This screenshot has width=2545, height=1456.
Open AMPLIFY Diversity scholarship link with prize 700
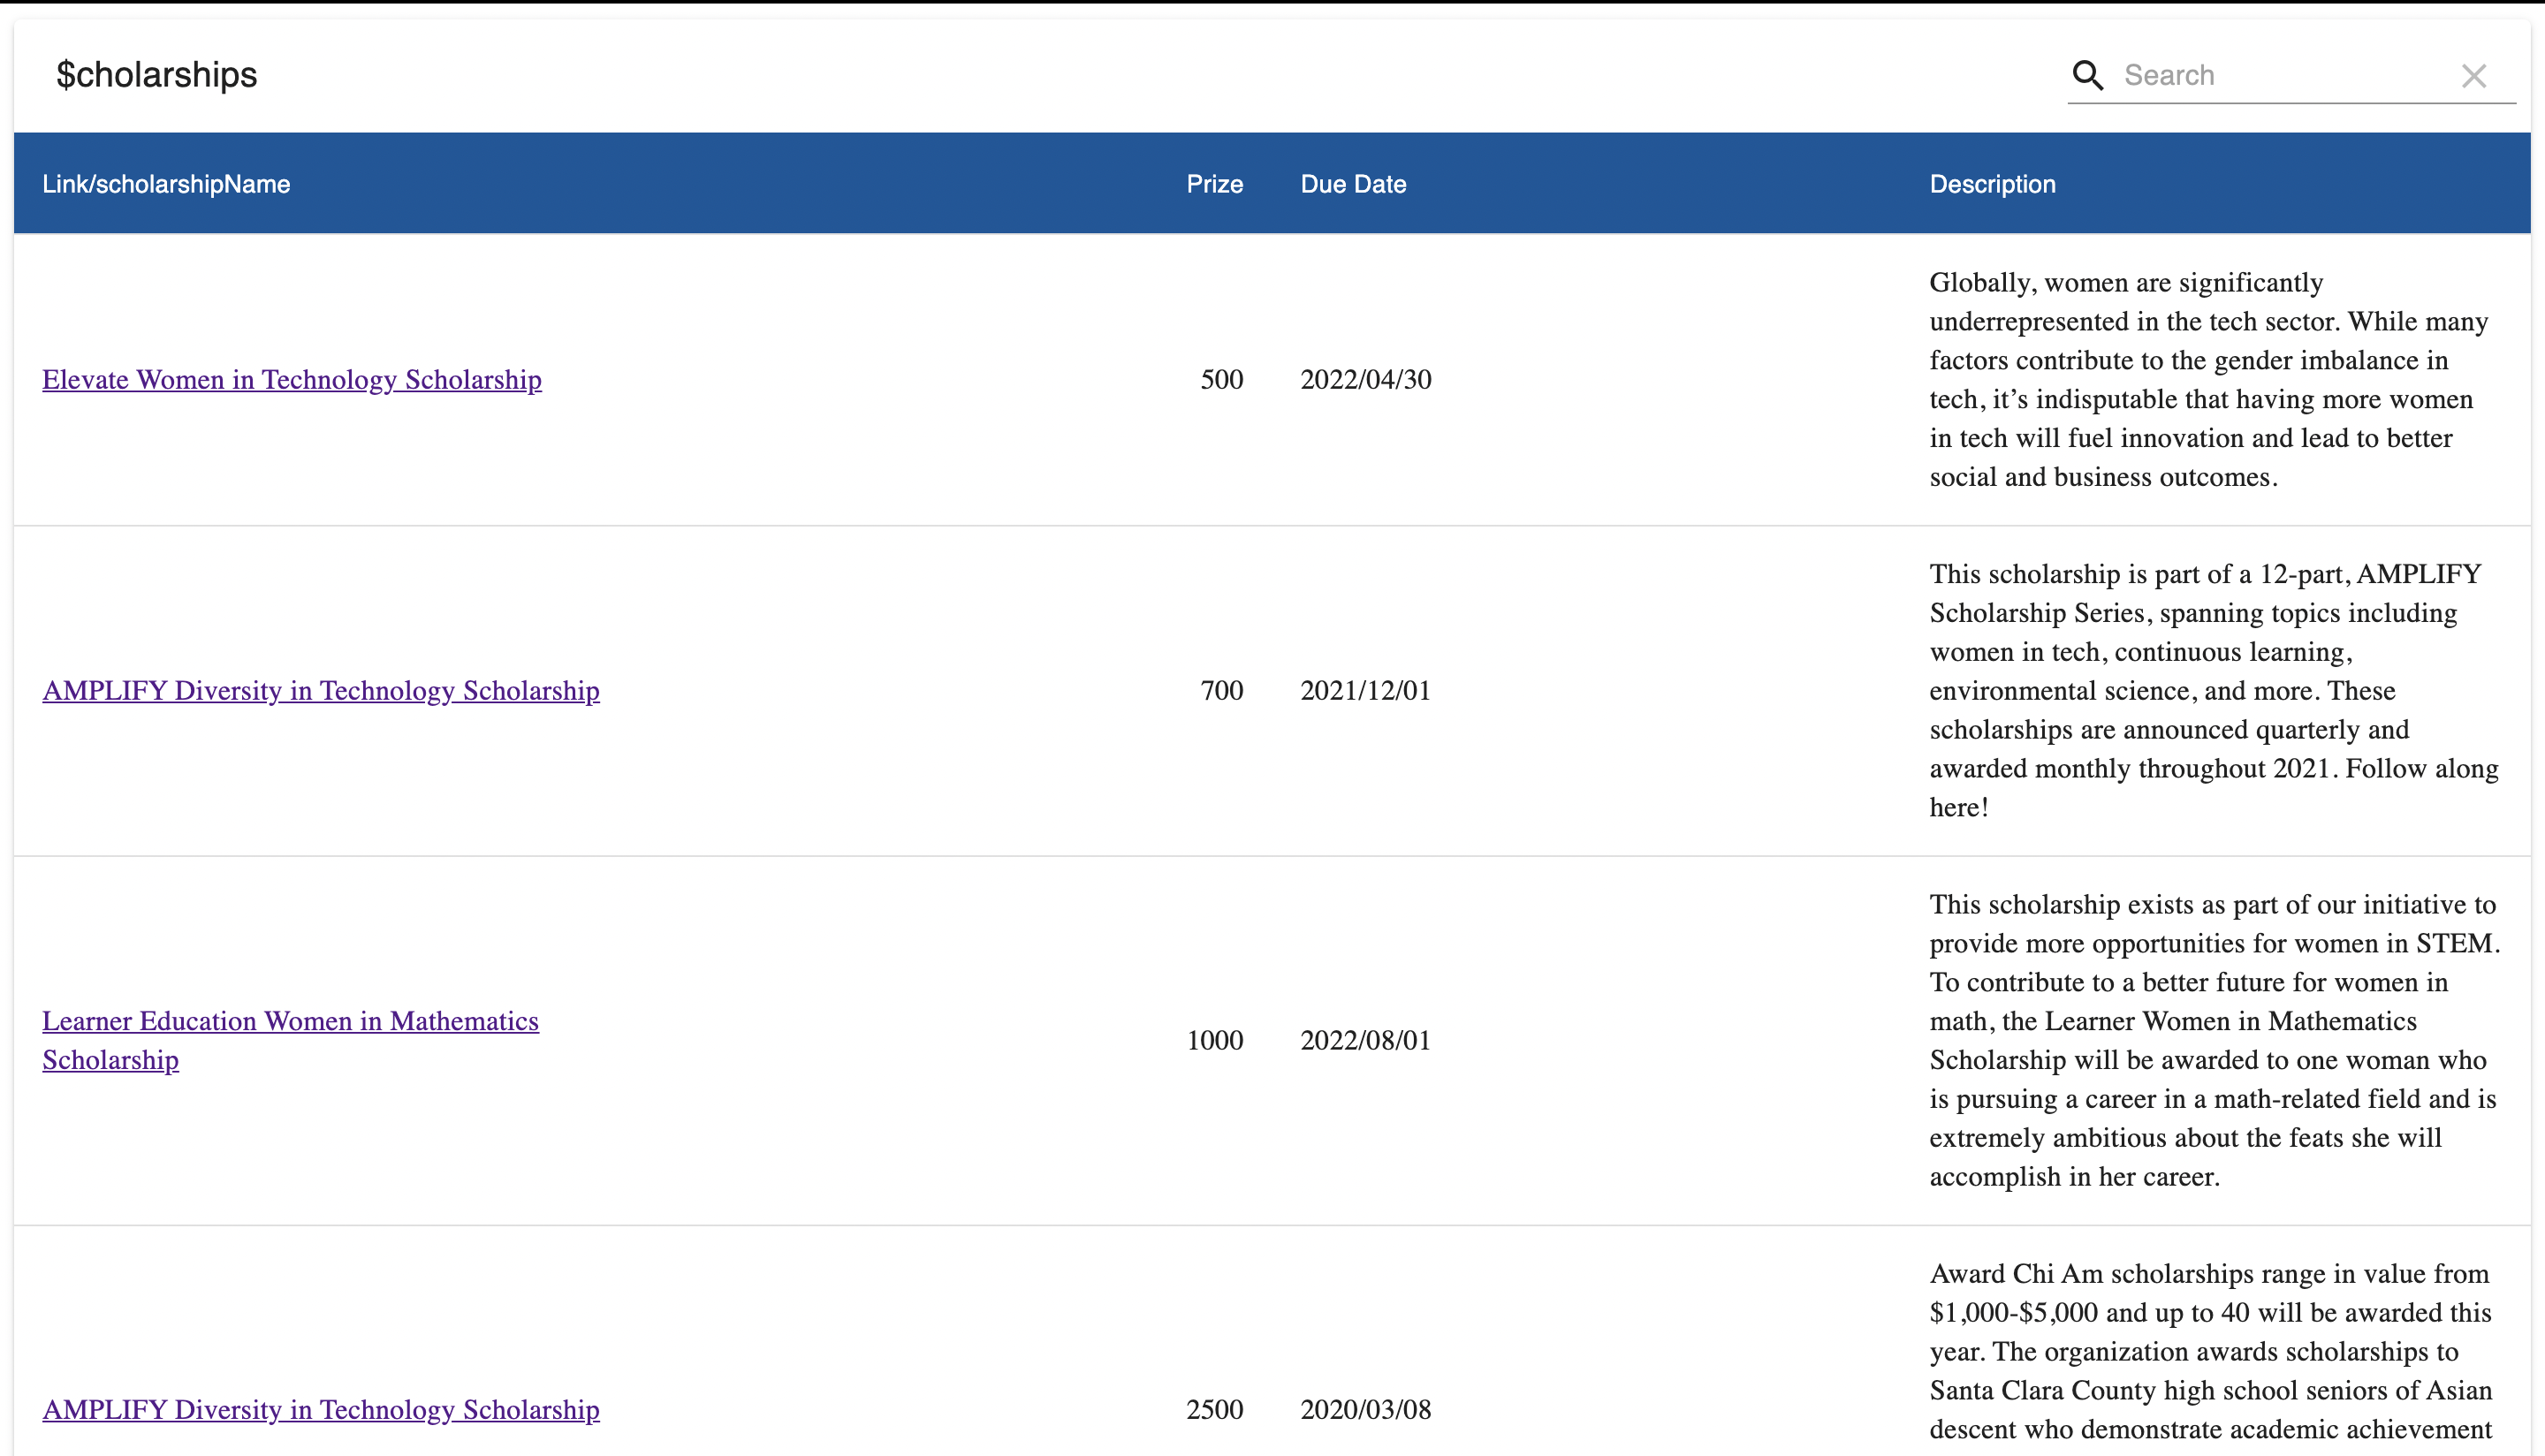pos(321,691)
